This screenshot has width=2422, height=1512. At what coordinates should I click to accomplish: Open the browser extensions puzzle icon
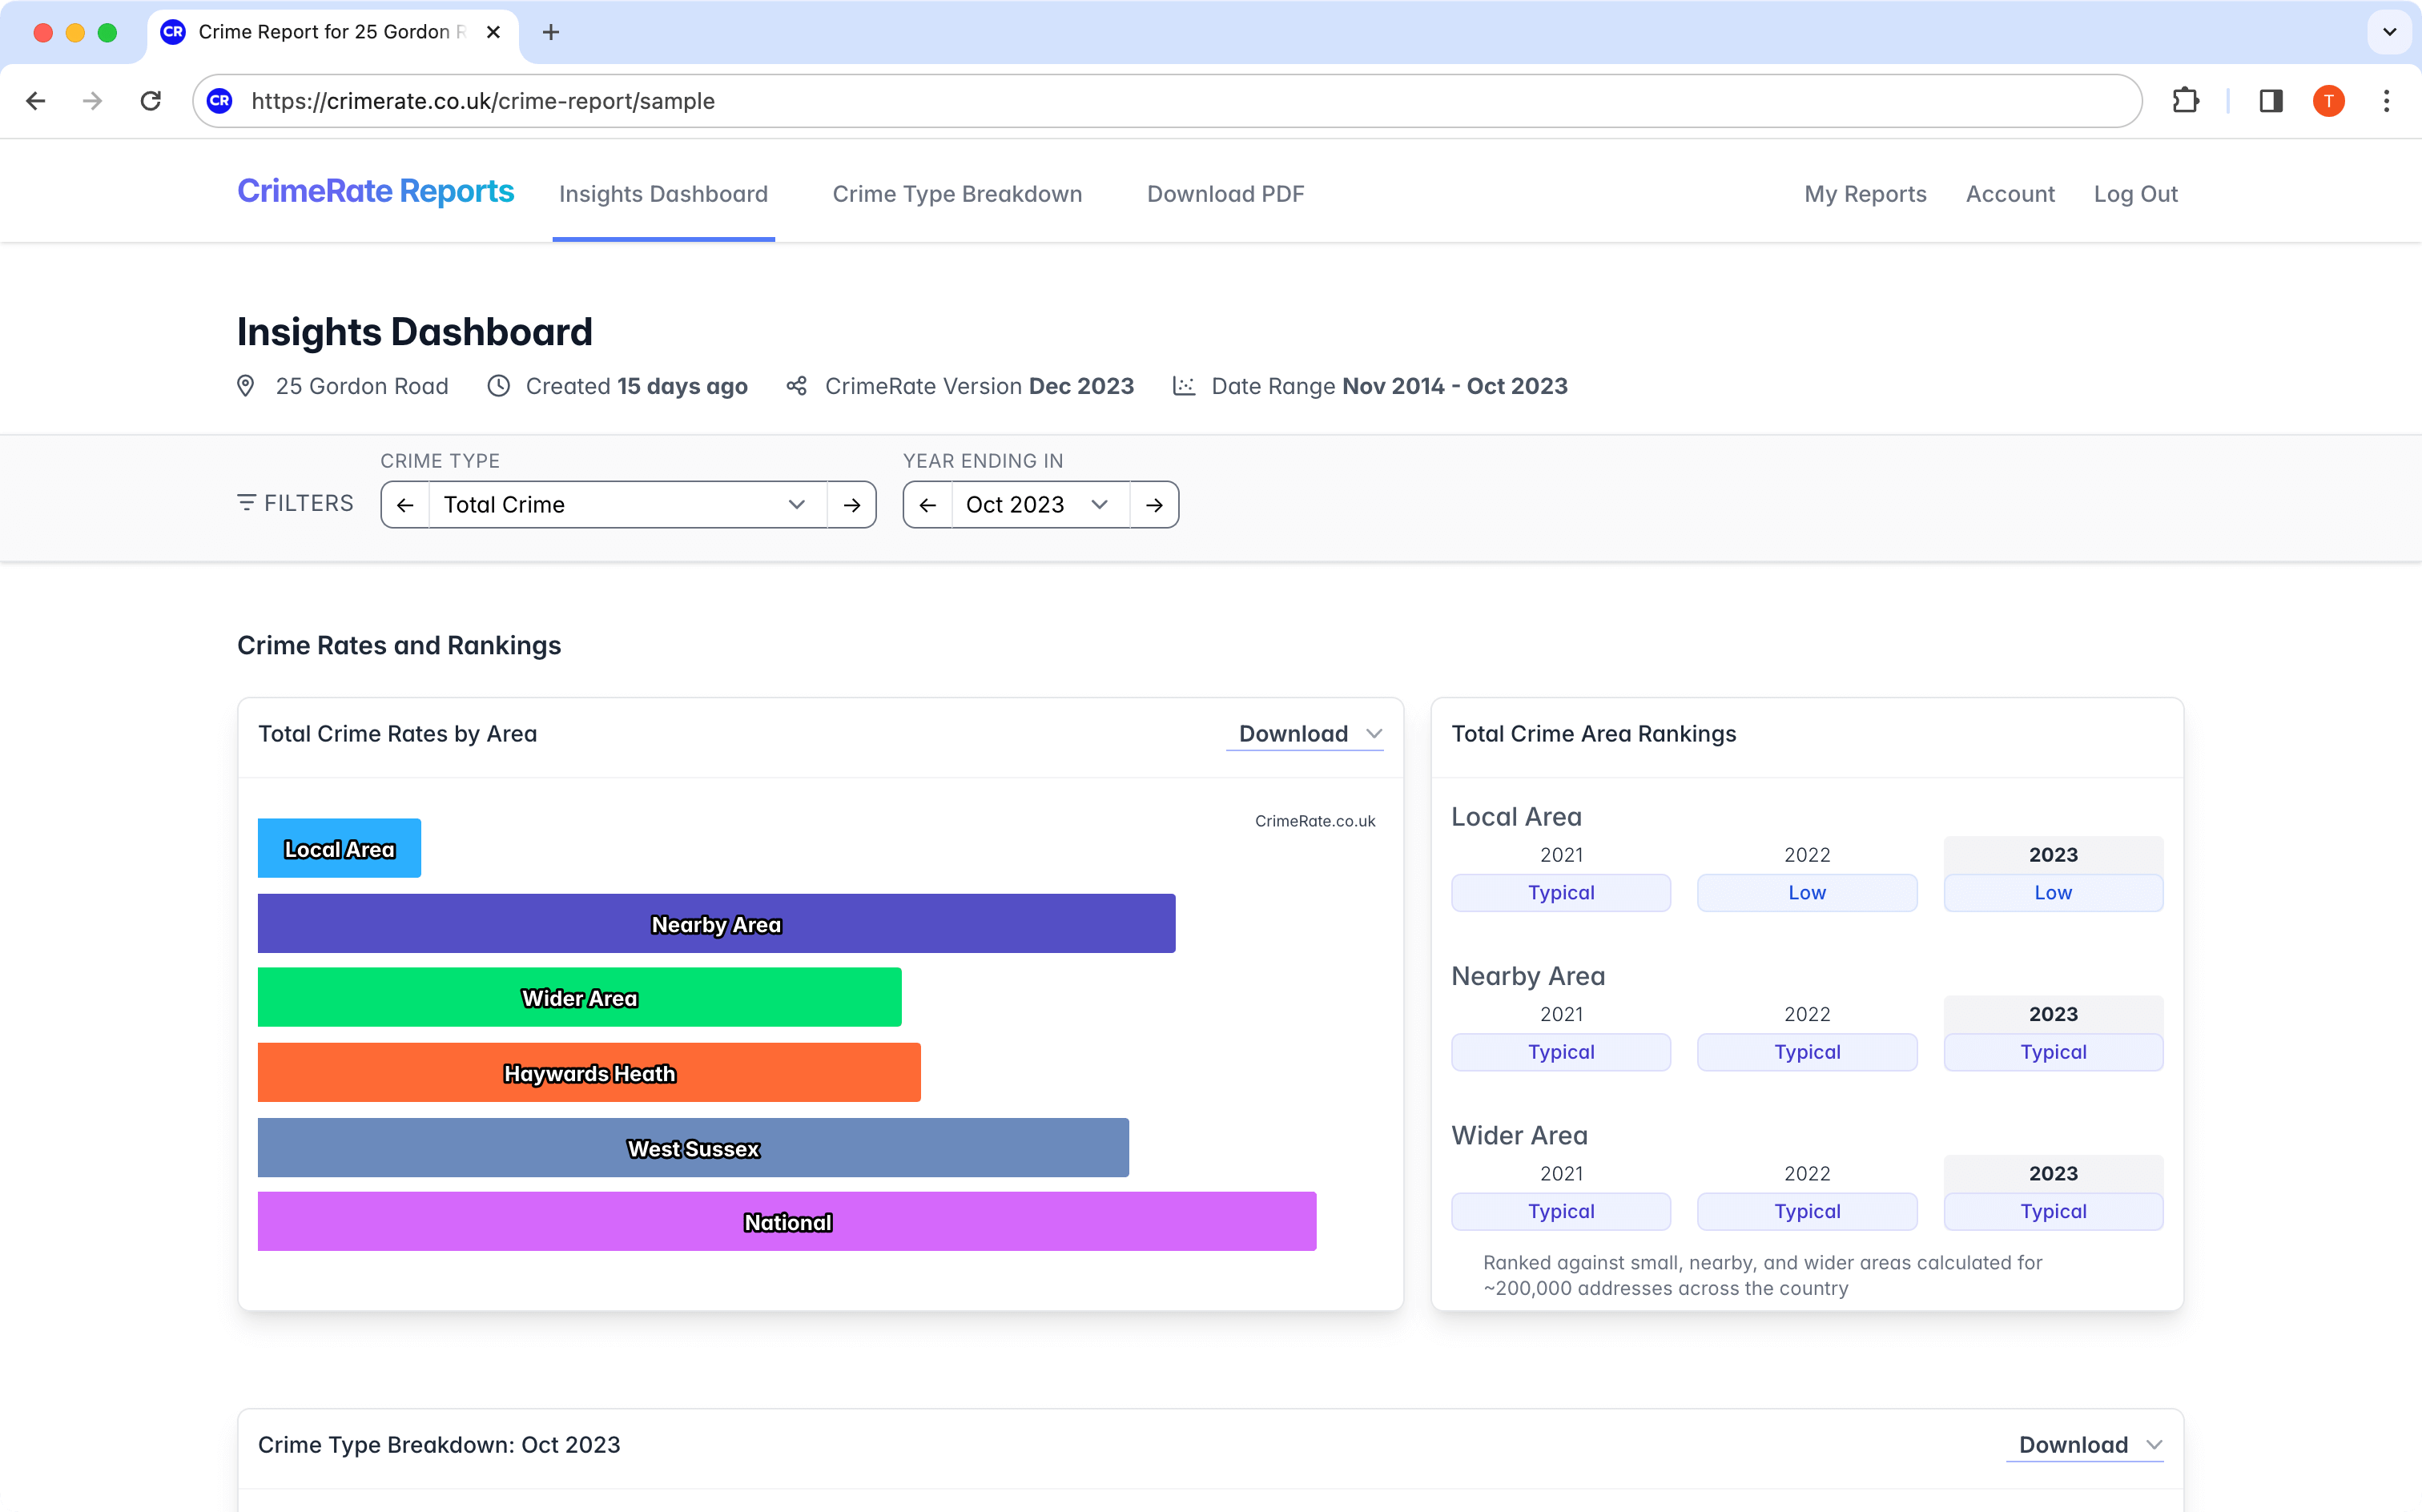tap(2186, 101)
